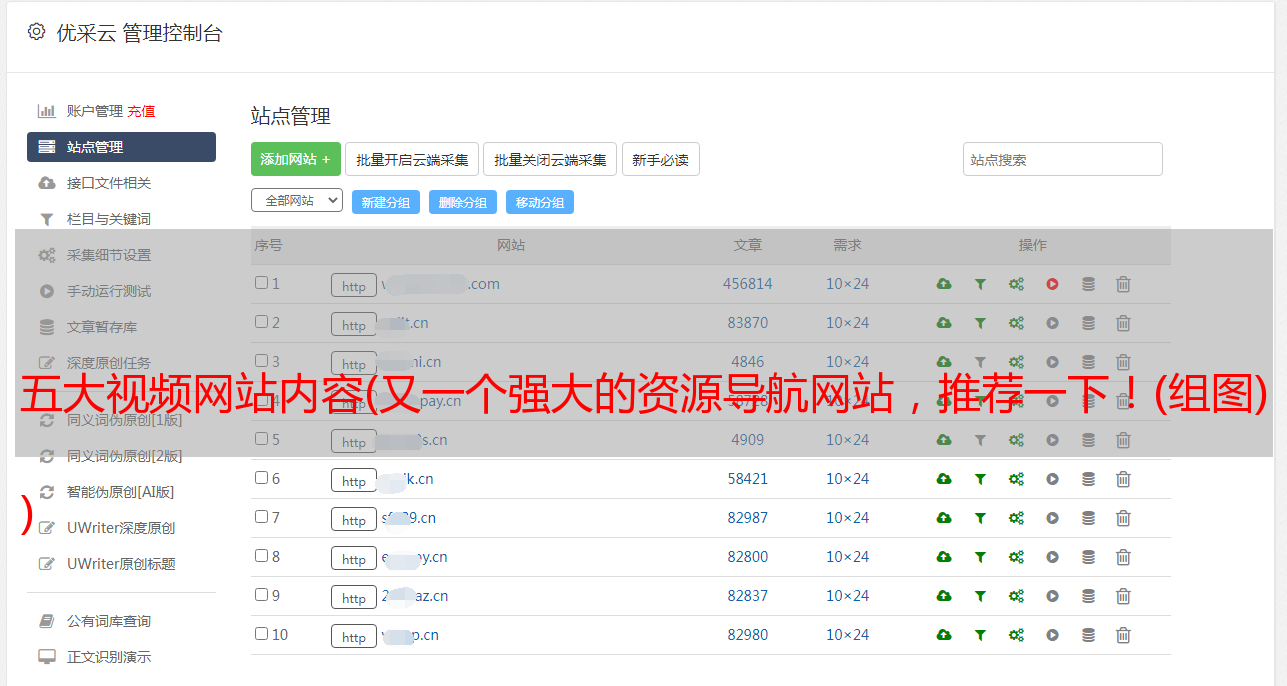Open gears settings icon for the 58421 site

(1016, 479)
